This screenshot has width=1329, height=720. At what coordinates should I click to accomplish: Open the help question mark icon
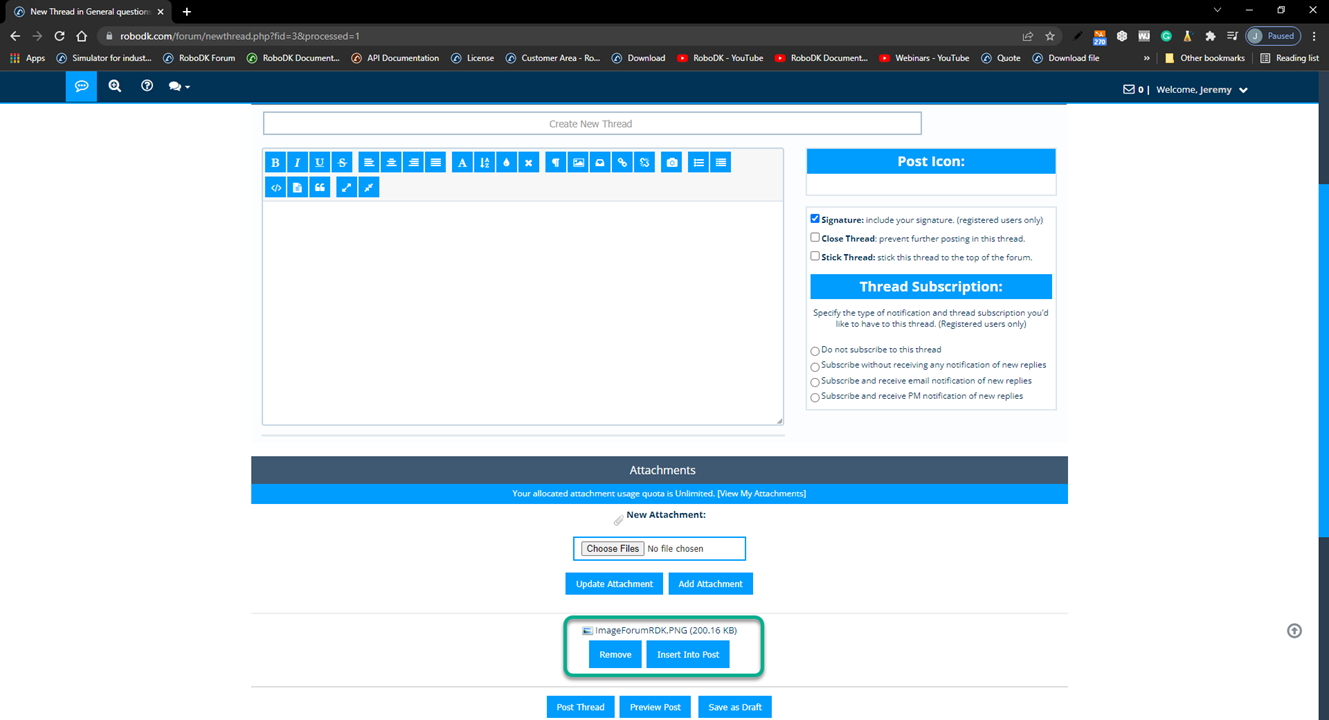147,87
